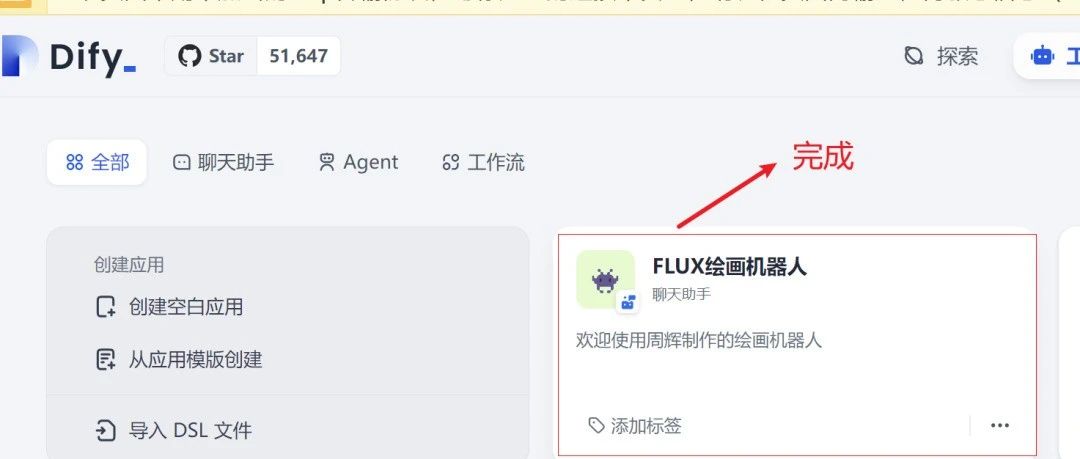Screen dimensions: 1080x459
Task: Click the template document icon
Action: pos(105,359)
